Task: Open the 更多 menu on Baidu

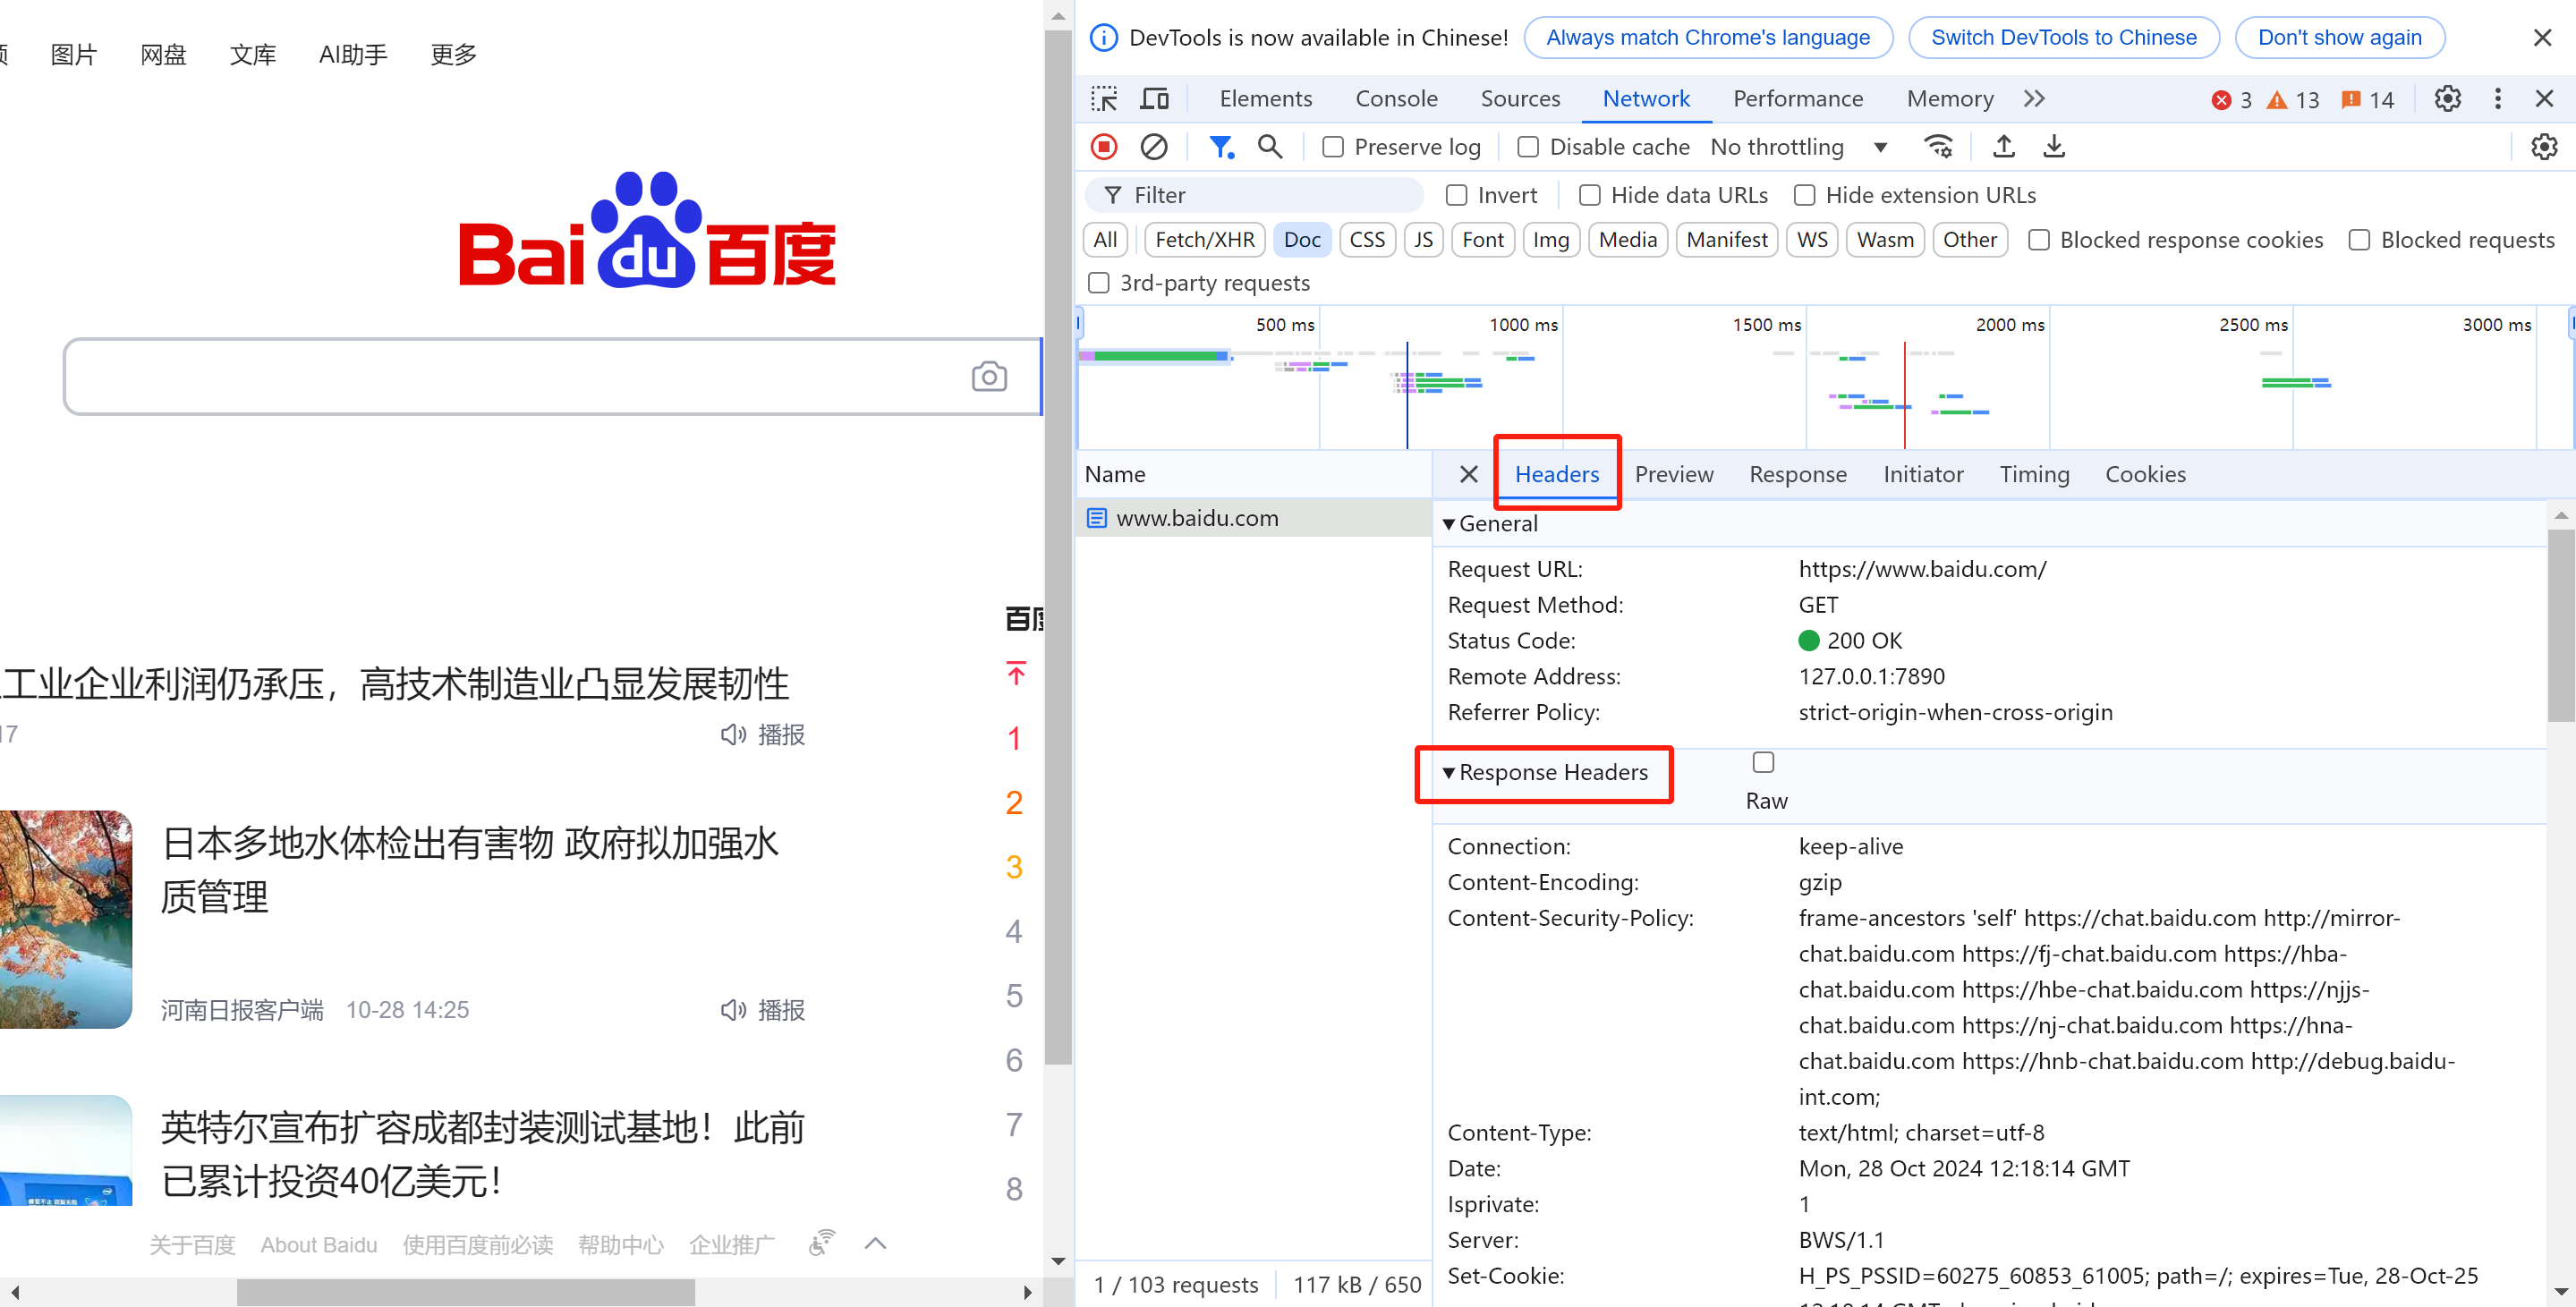Action: pyautogui.click(x=453, y=55)
